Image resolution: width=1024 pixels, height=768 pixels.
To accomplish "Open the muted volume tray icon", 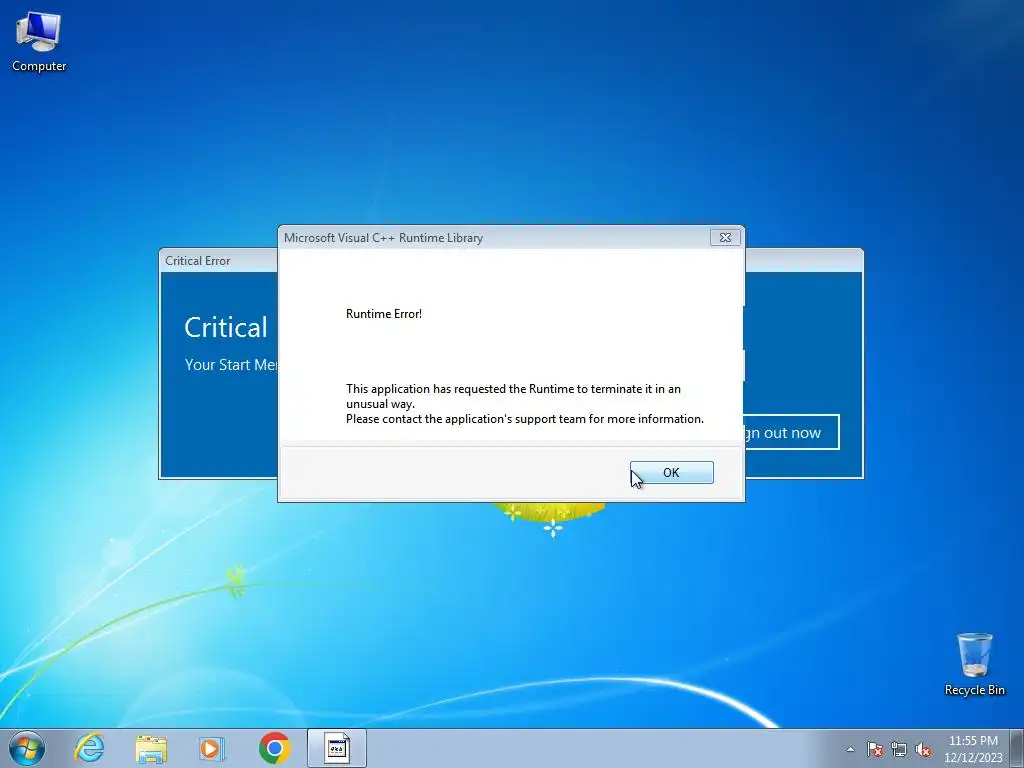I will click(923, 749).
